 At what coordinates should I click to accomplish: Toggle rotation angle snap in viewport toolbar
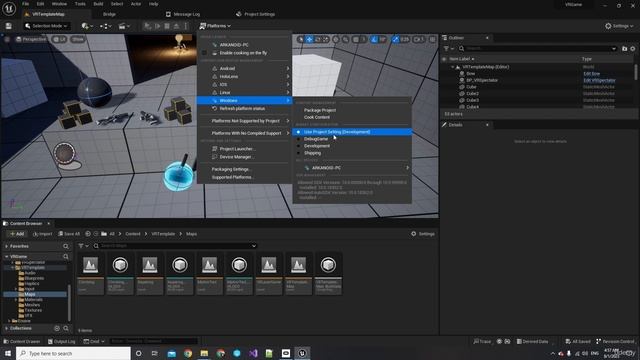(373, 39)
